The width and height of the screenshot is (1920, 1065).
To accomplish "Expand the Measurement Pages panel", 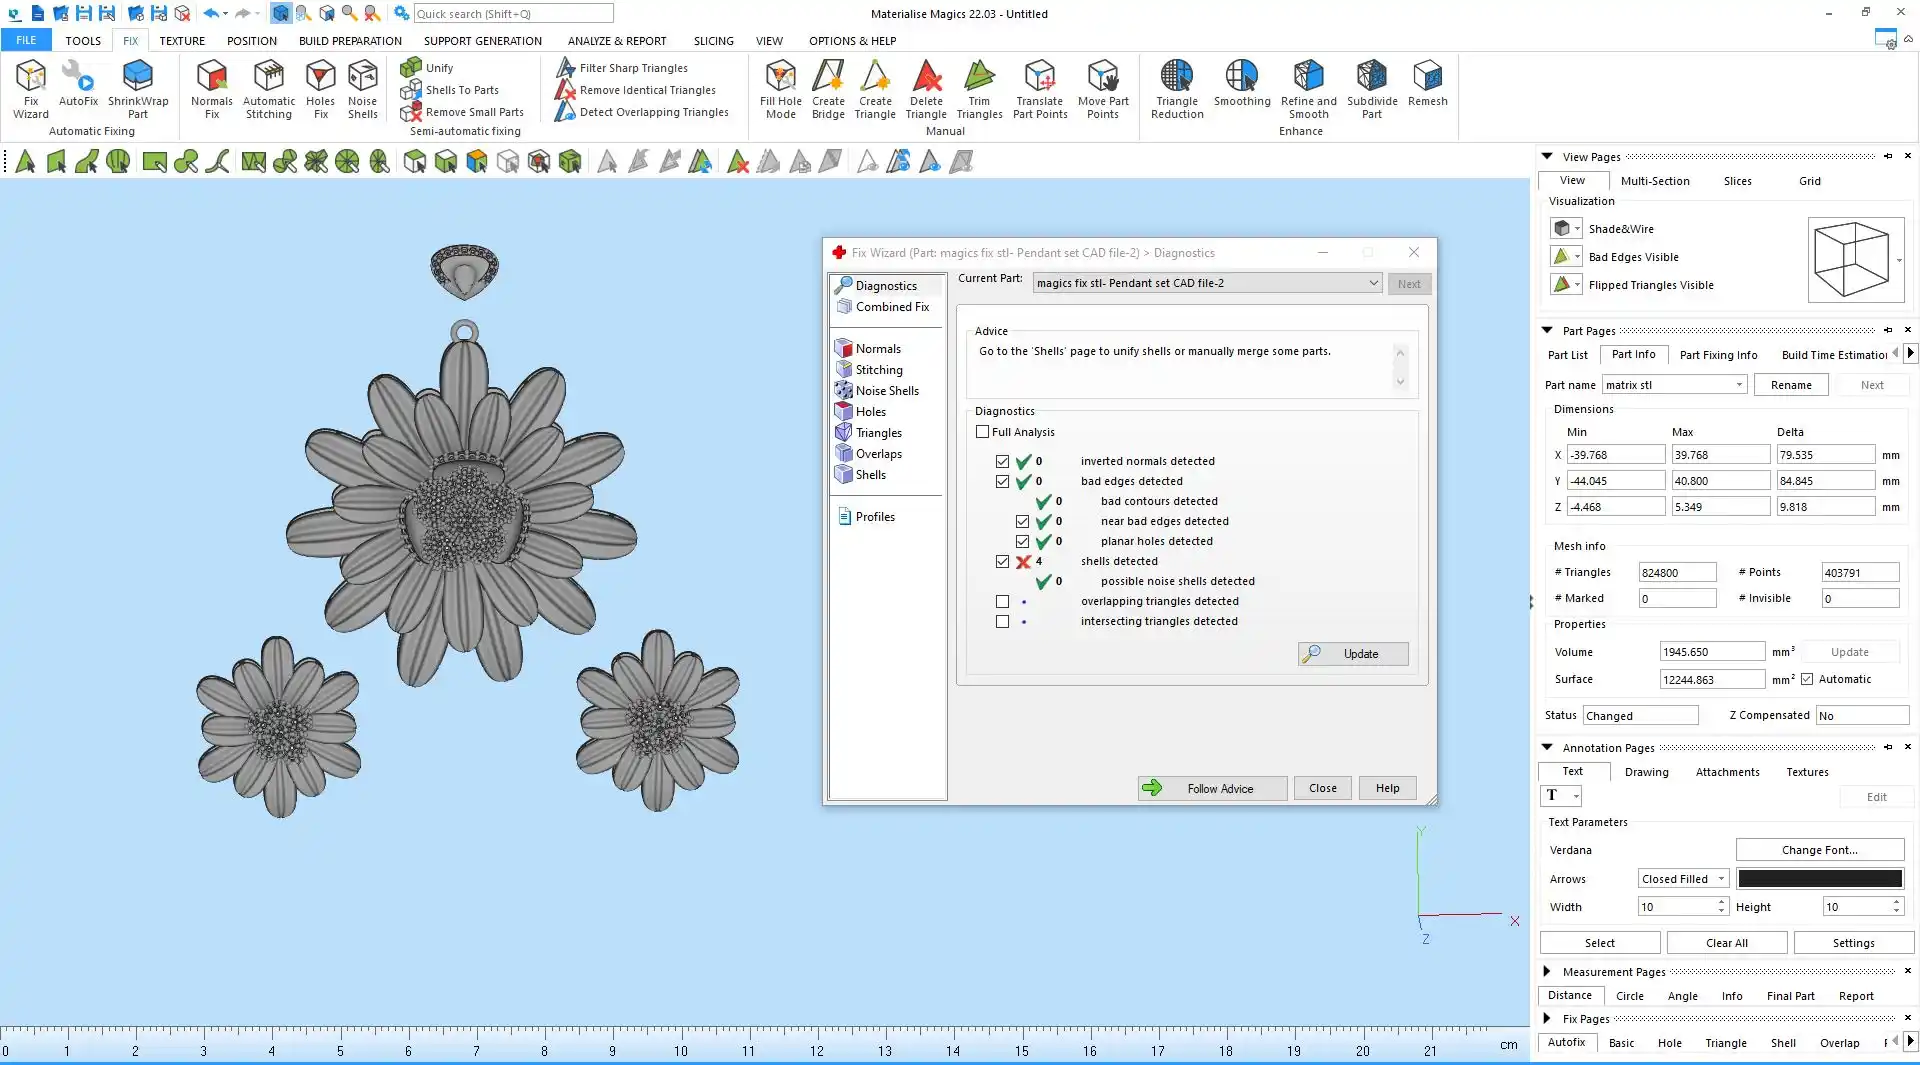I will (x=1547, y=971).
